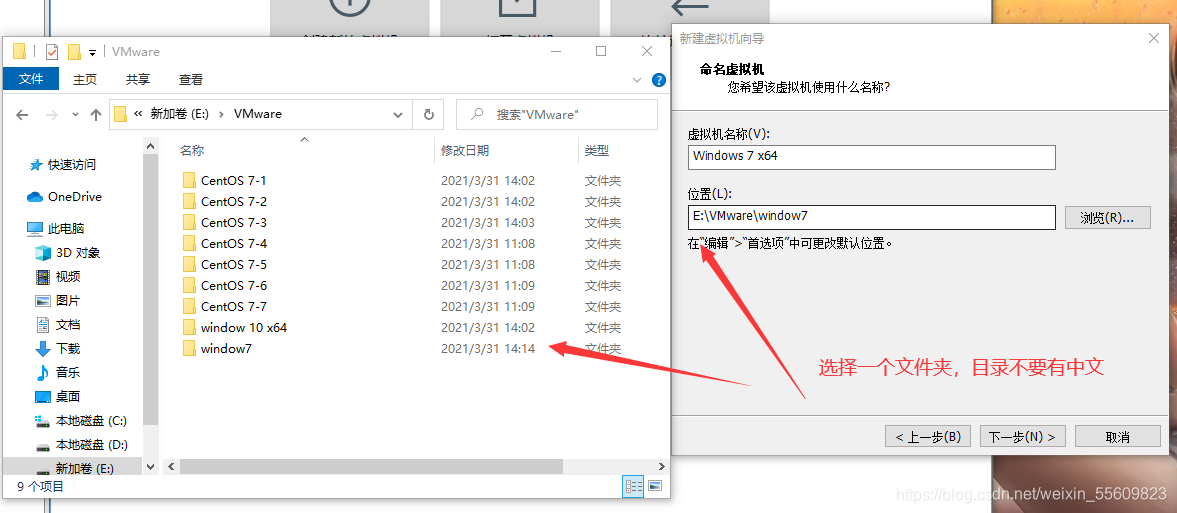The image size is (1177, 513).
Task: Refresh the VMware folder view
Action: tap(429, 114)
